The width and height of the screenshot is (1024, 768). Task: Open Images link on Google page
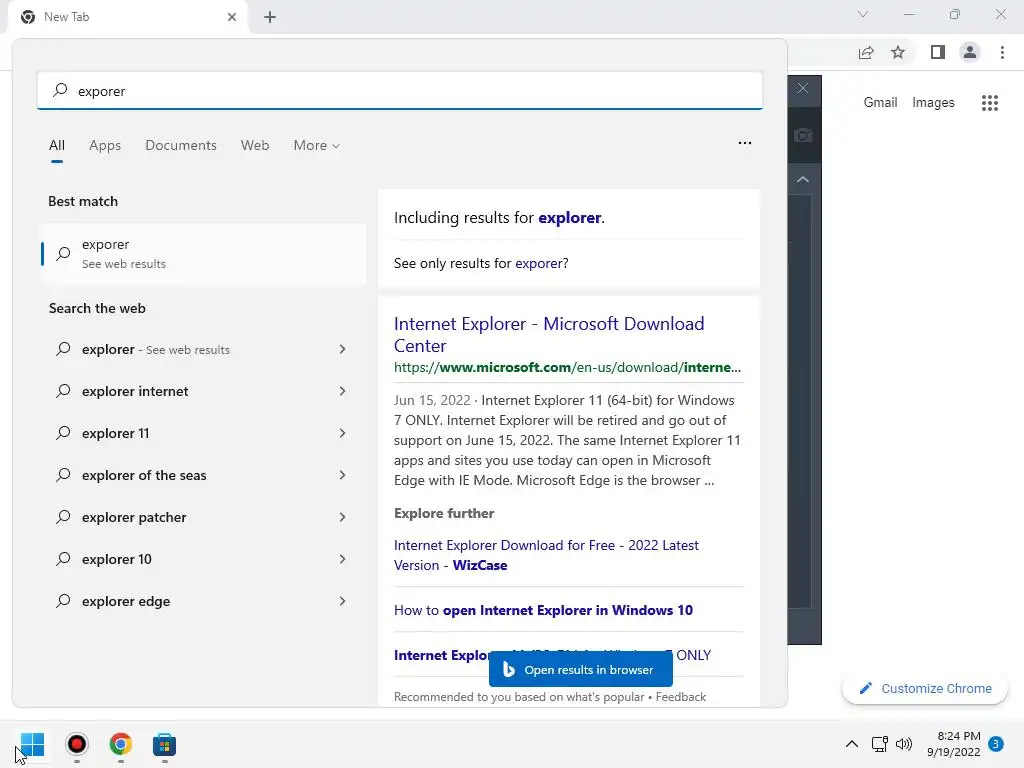[933, 103]
